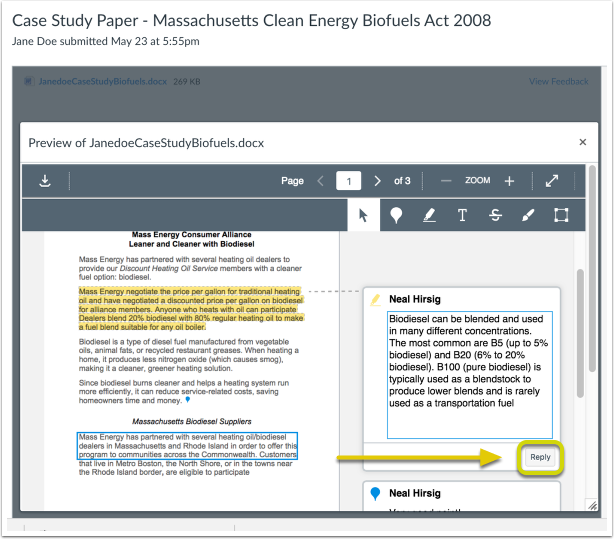
Task: Select the free draw brush tool
Action: [528, 215]
